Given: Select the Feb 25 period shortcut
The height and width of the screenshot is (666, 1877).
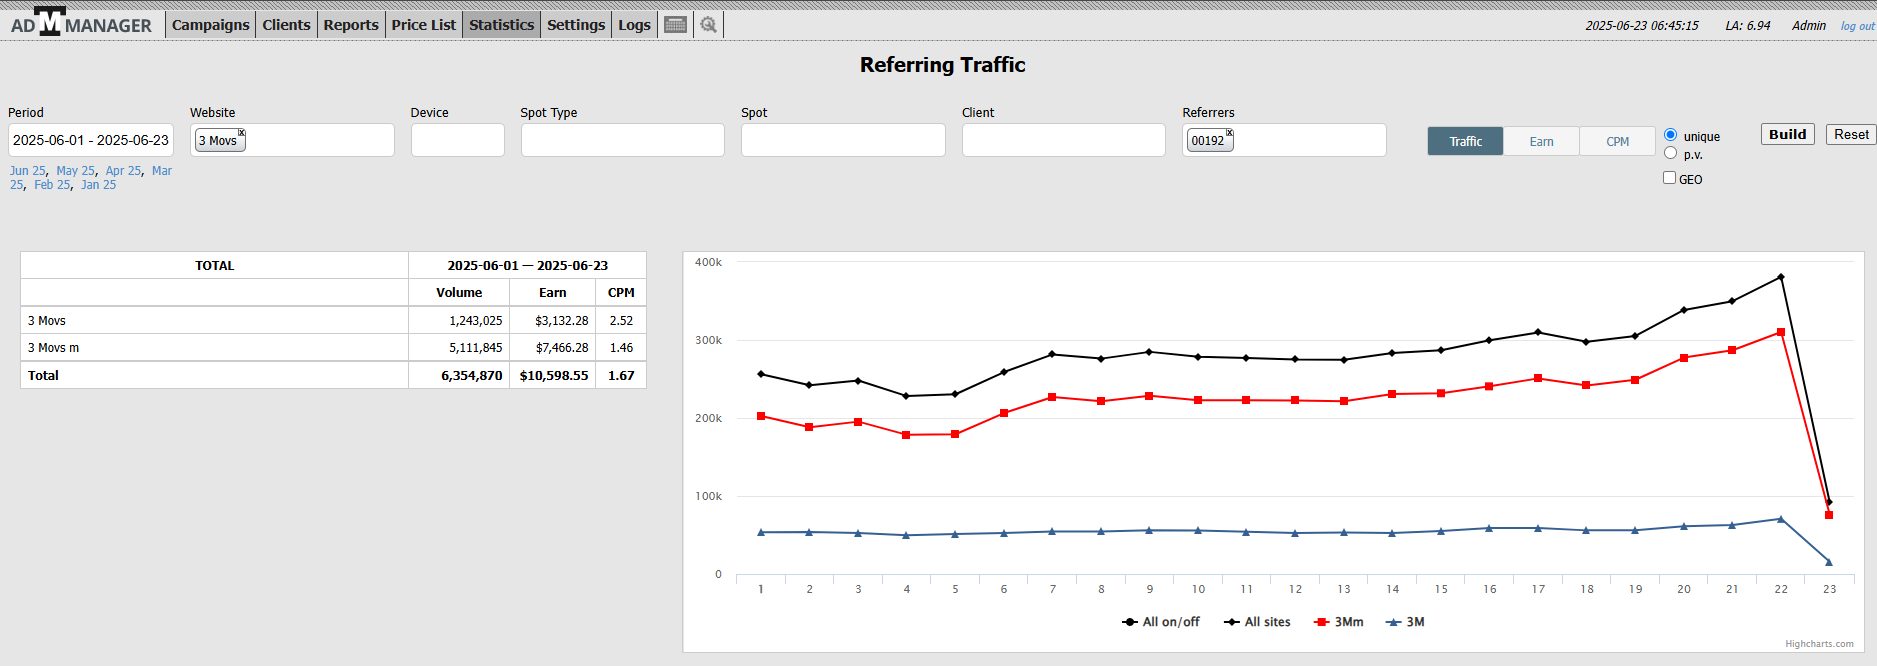Looking at the screenshot, I should (52, 185).
